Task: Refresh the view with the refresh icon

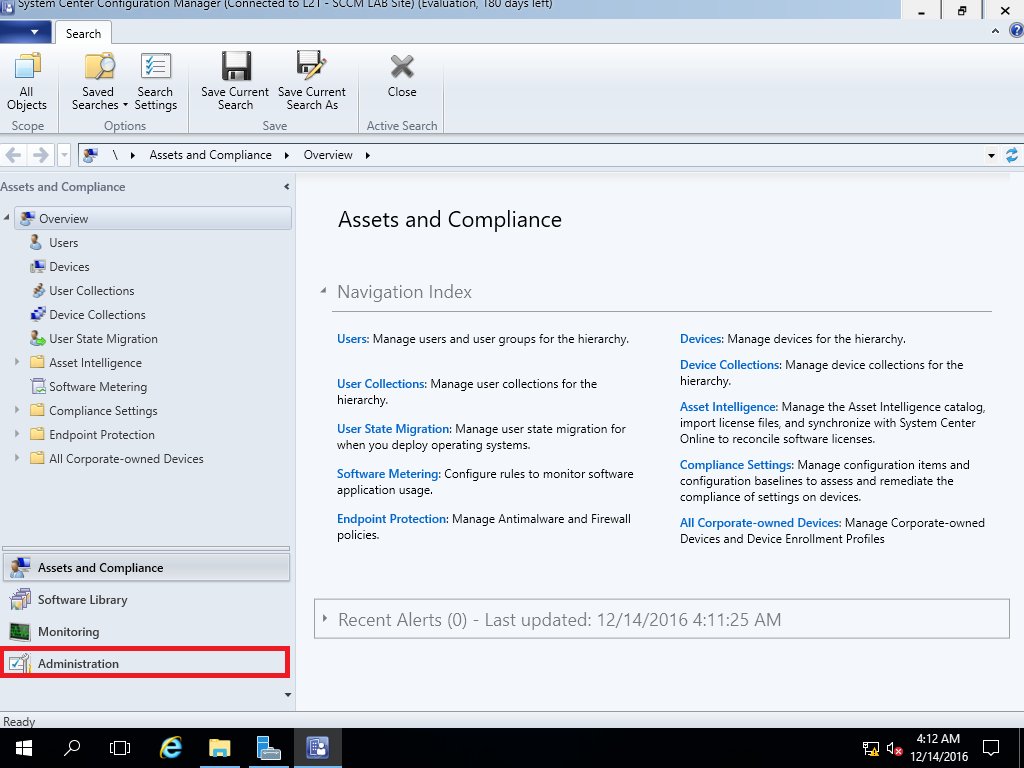Action: pos(1012,155)
